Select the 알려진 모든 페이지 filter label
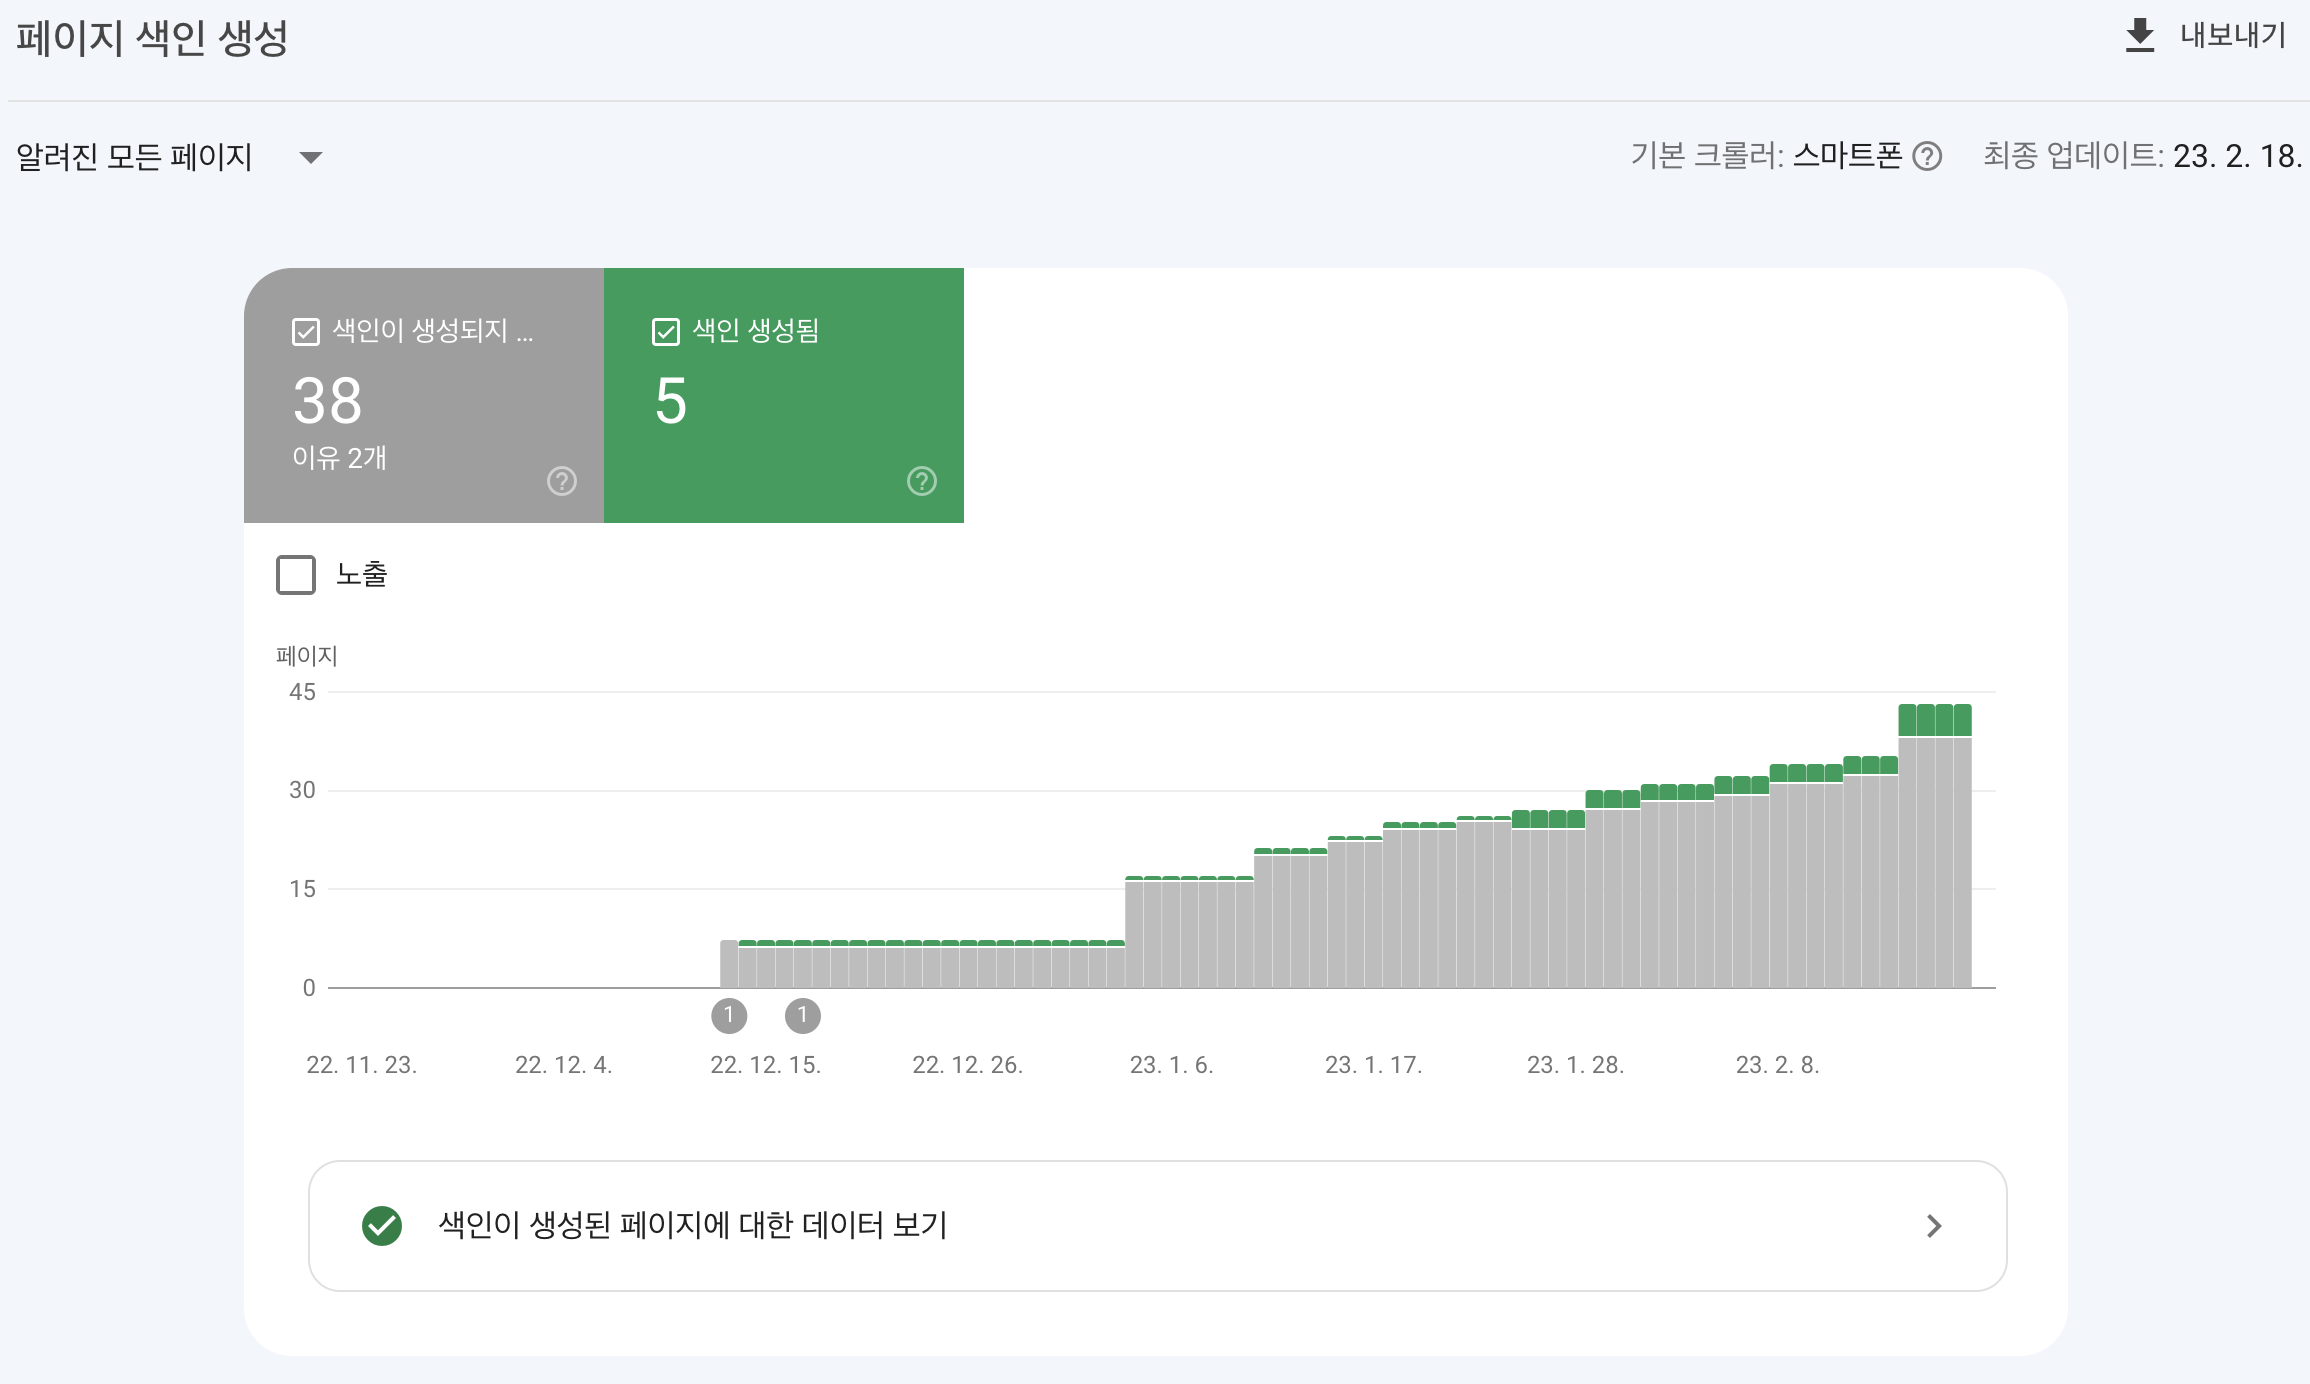This screenshot has width=2310, height=1384. click(x=134, y=157)
